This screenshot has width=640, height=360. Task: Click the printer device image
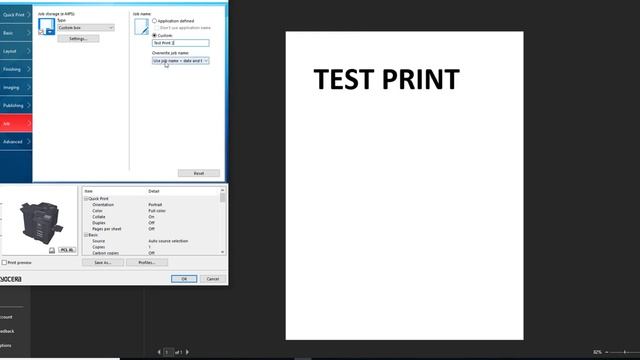(41, 222)
